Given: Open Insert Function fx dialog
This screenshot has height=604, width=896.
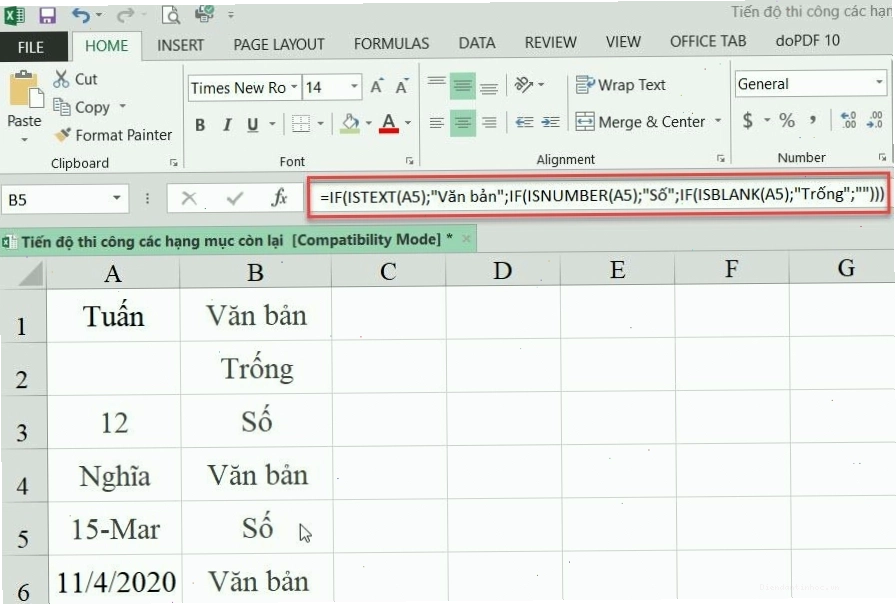Looking at the screenshot, I should click(279, 198).
